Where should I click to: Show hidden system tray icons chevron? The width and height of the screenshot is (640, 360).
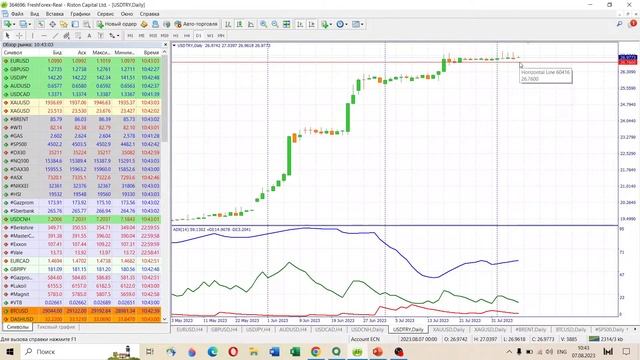(x=509, y=351)
